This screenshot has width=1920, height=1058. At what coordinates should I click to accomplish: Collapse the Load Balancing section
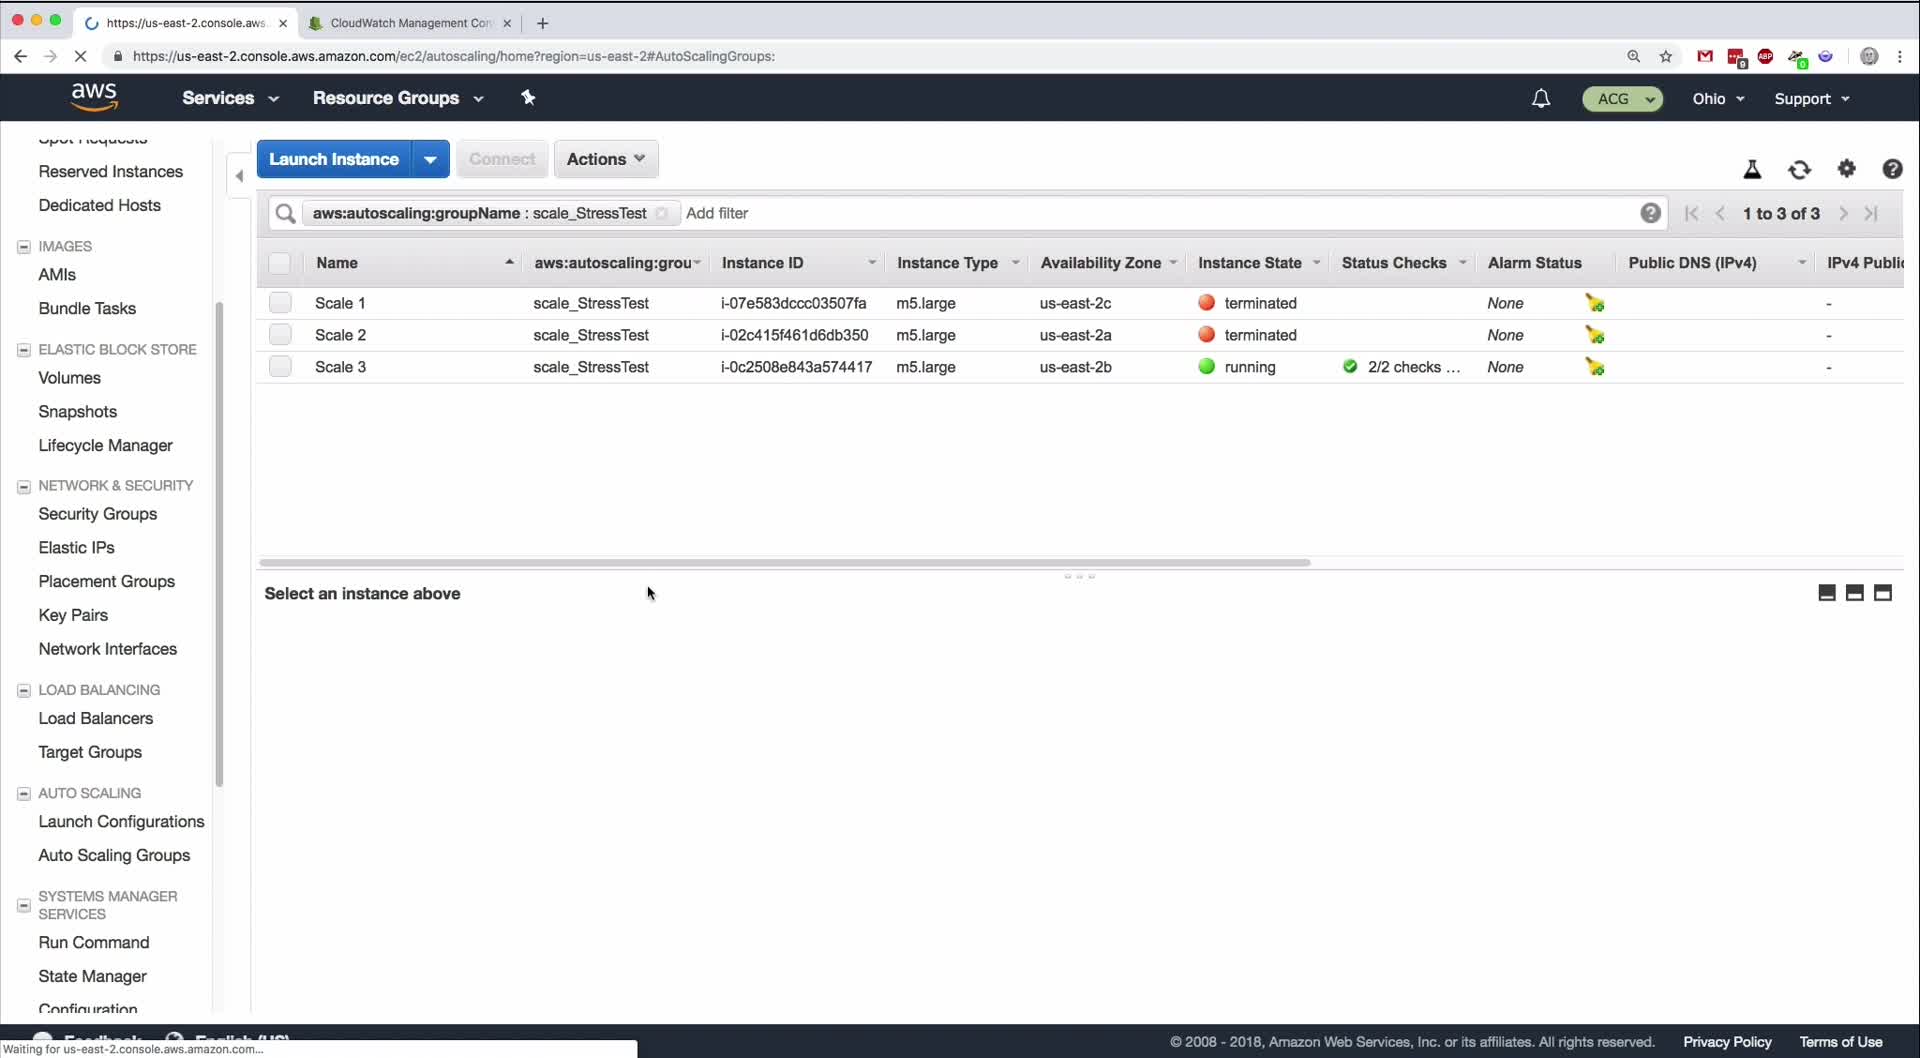[24, 690]
